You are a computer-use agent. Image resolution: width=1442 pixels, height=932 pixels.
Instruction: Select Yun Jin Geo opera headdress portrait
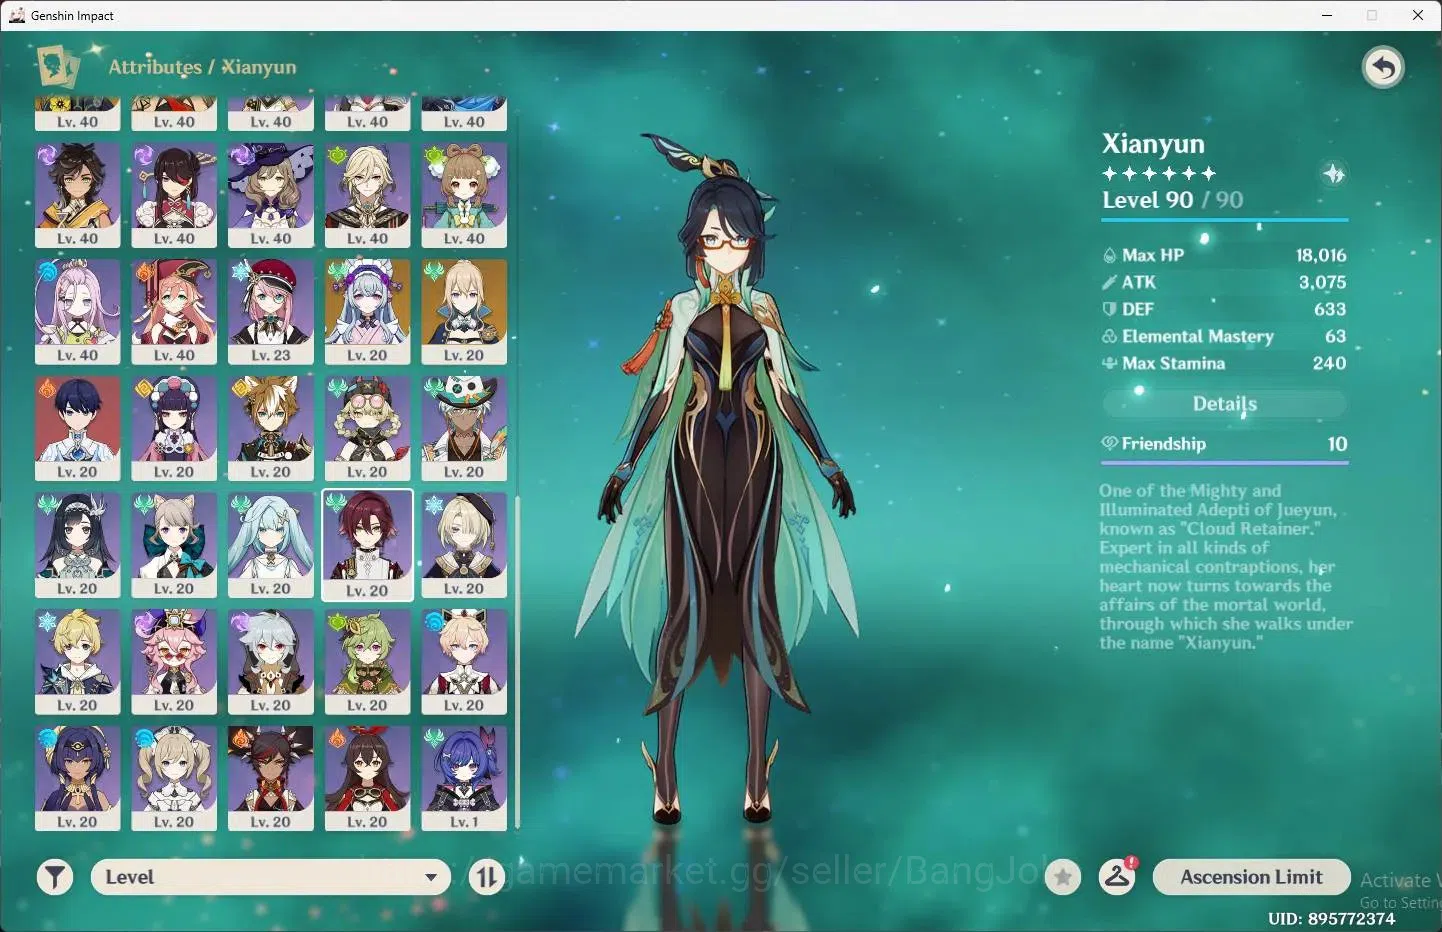[x=174, y=429]
